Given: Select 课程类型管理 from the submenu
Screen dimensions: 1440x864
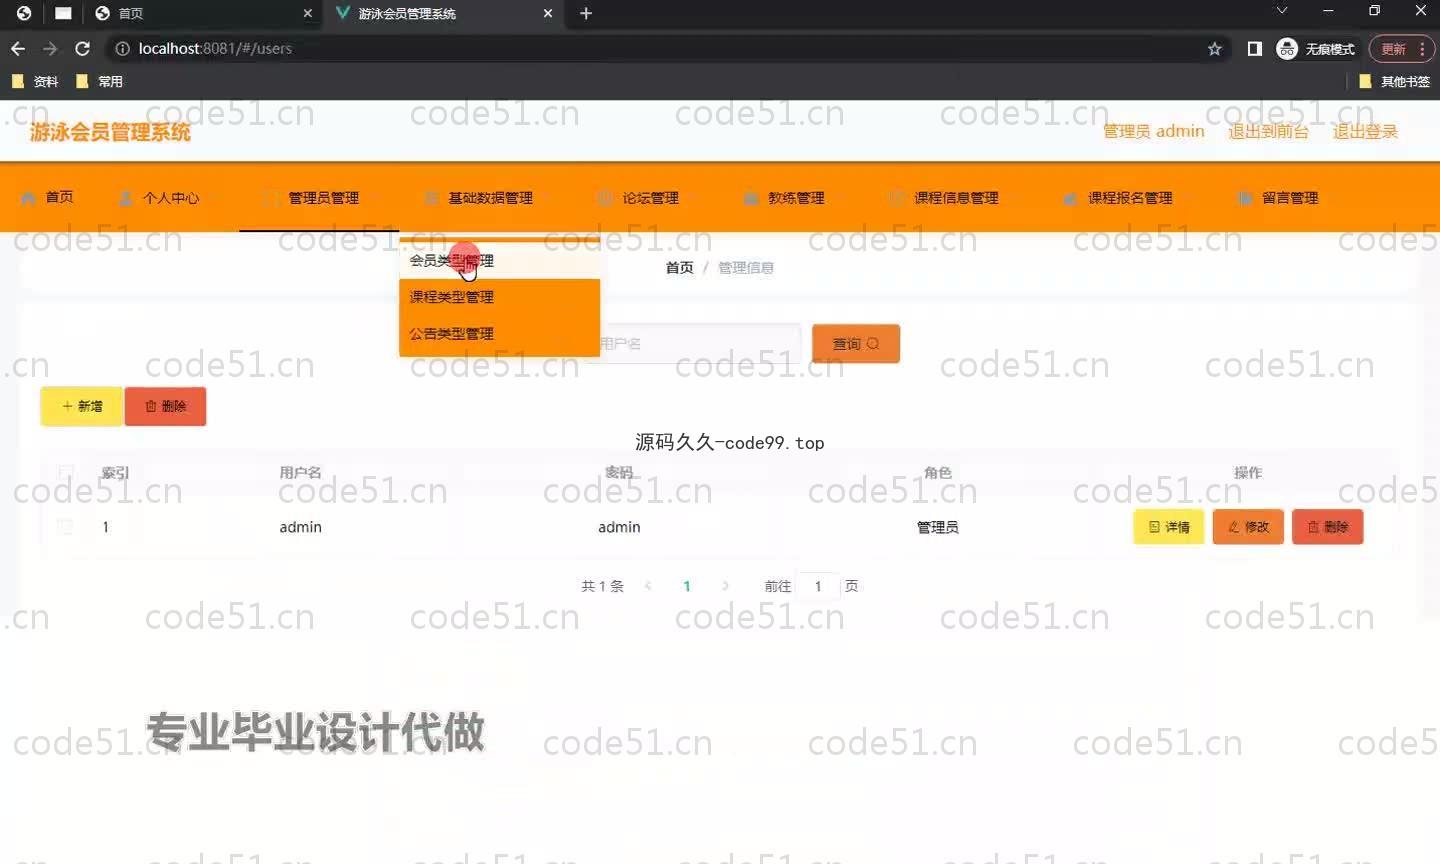Looking at the screenshot, I should [452, 297].
